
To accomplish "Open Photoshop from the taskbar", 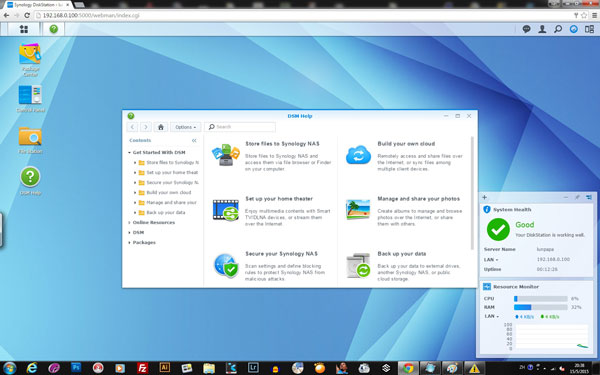I will click(76, 368).
